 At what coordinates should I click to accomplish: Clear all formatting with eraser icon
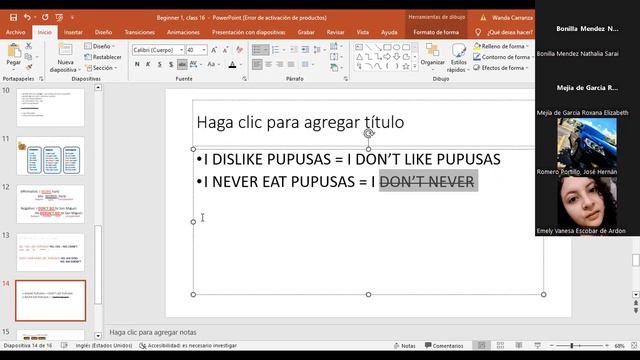click(240, 50)
